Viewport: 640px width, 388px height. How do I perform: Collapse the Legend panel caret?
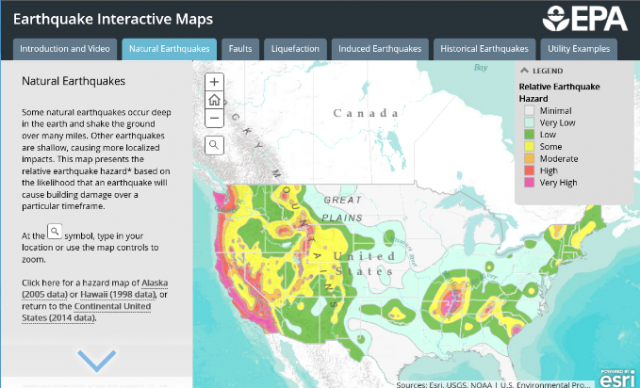[524, 71]
